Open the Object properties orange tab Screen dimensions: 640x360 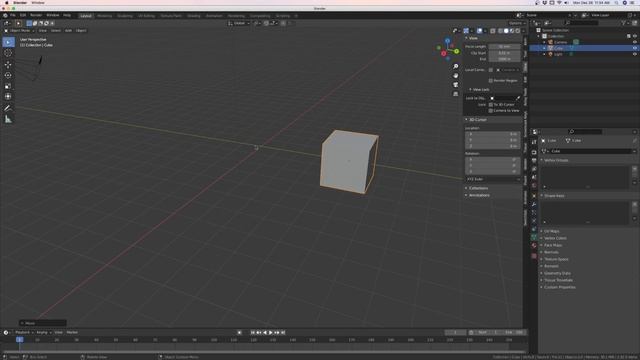(x=534, y=196)
